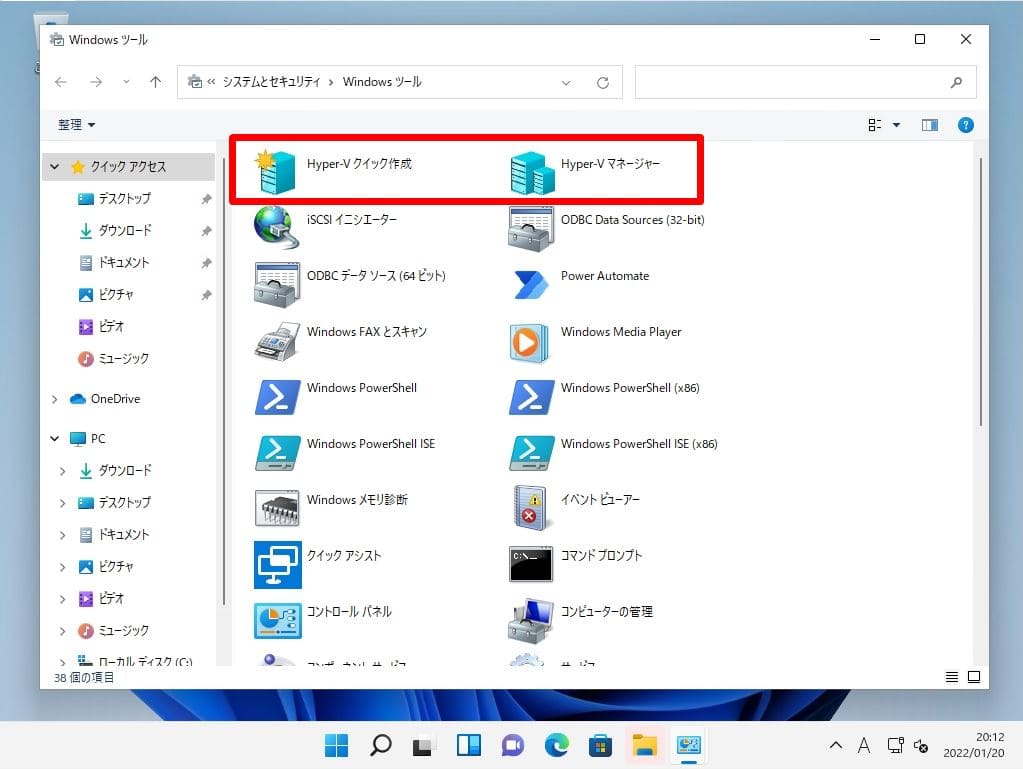
Task: Expand ミュージック under PC
Action: click(x=63, y=631)
